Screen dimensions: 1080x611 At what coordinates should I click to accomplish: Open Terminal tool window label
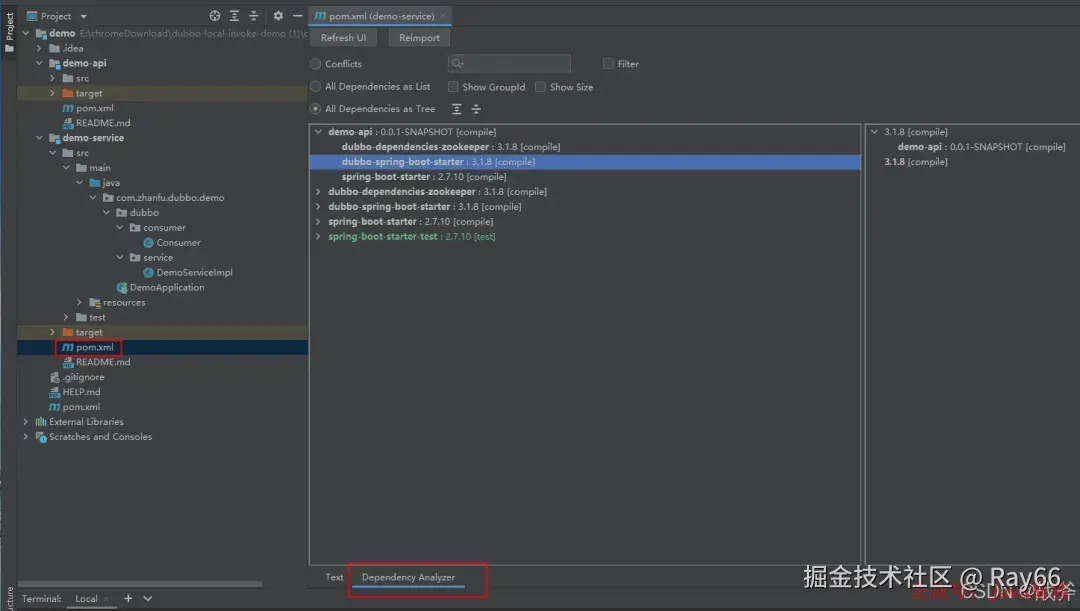click(x=41, y=599)
